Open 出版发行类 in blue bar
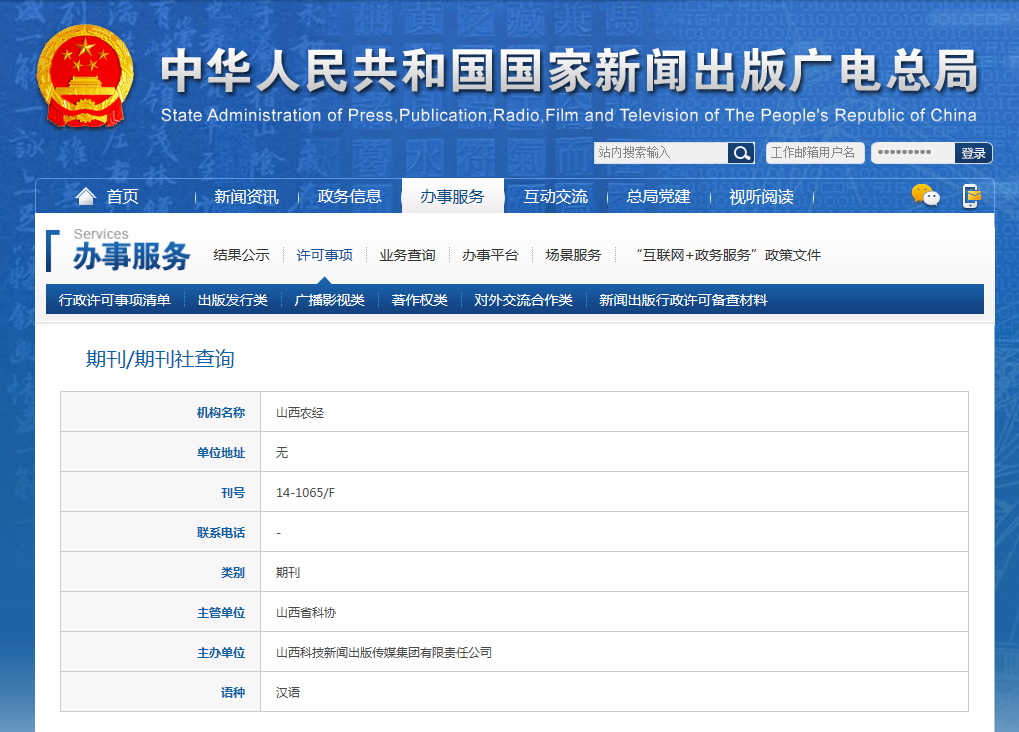The image size is (1019, 732). point(233,300)
